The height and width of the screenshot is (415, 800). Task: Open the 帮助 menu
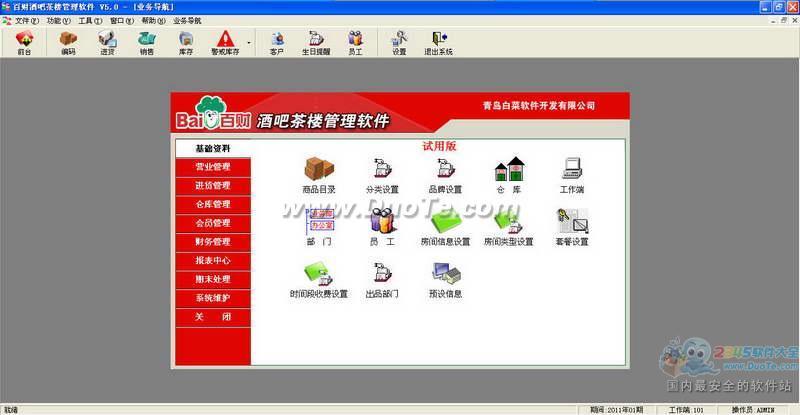click(x=153, y=21)
